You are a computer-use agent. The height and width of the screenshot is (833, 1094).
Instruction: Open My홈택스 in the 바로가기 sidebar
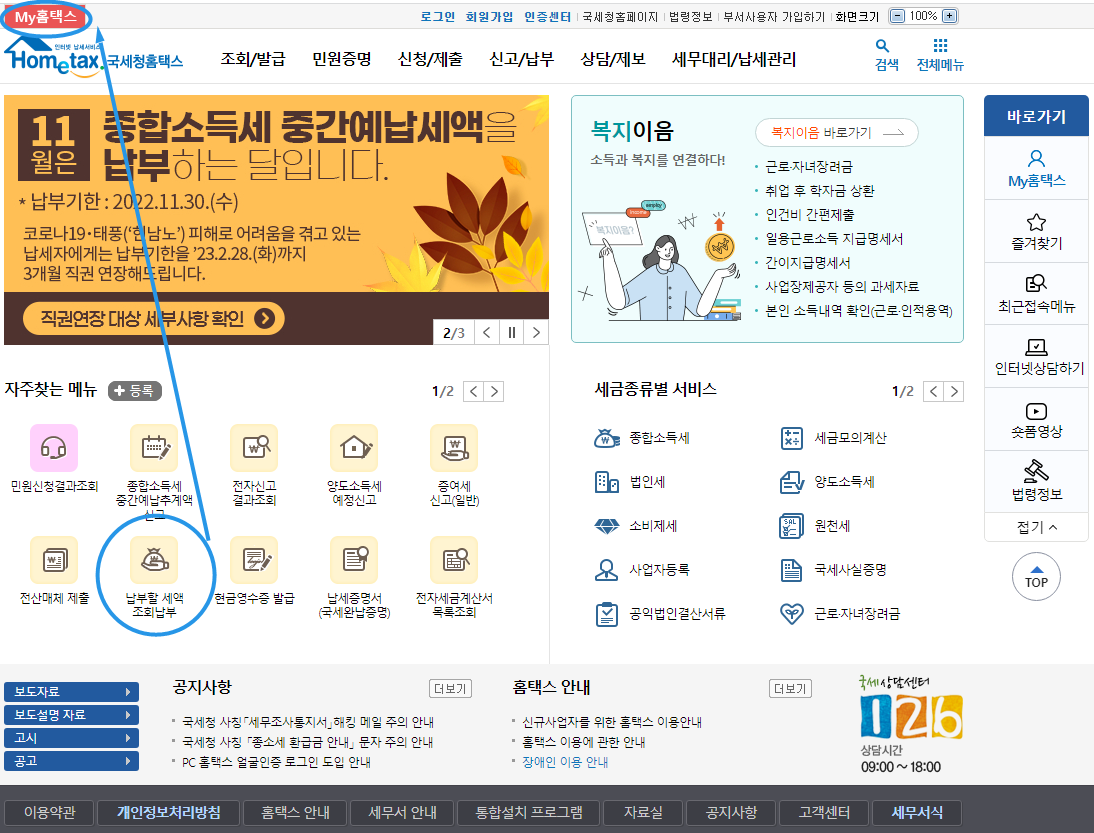click(x=1037, y=169)
